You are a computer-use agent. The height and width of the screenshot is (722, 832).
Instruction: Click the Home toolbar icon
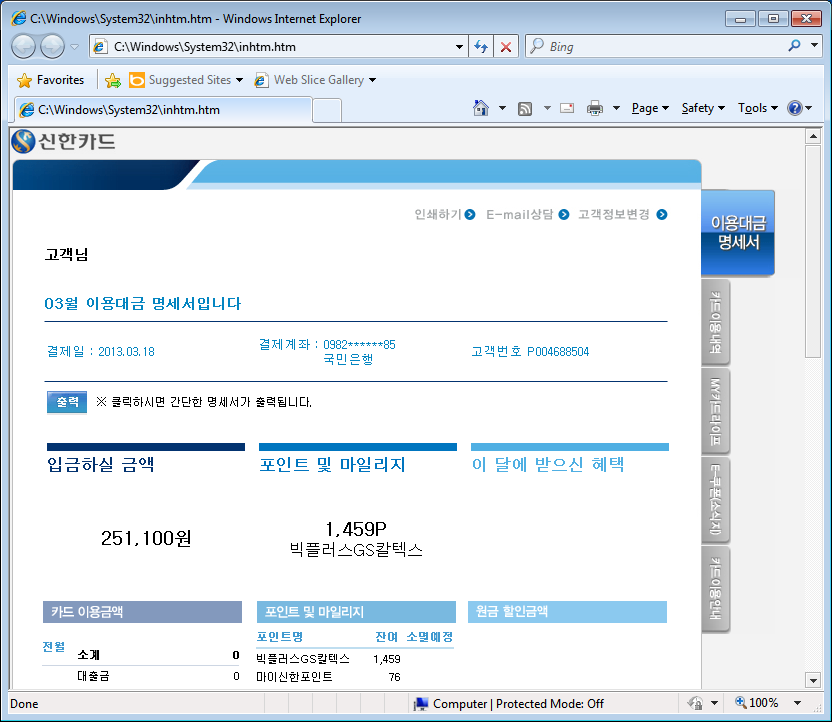pyautogui.click(x=481, y=108)
